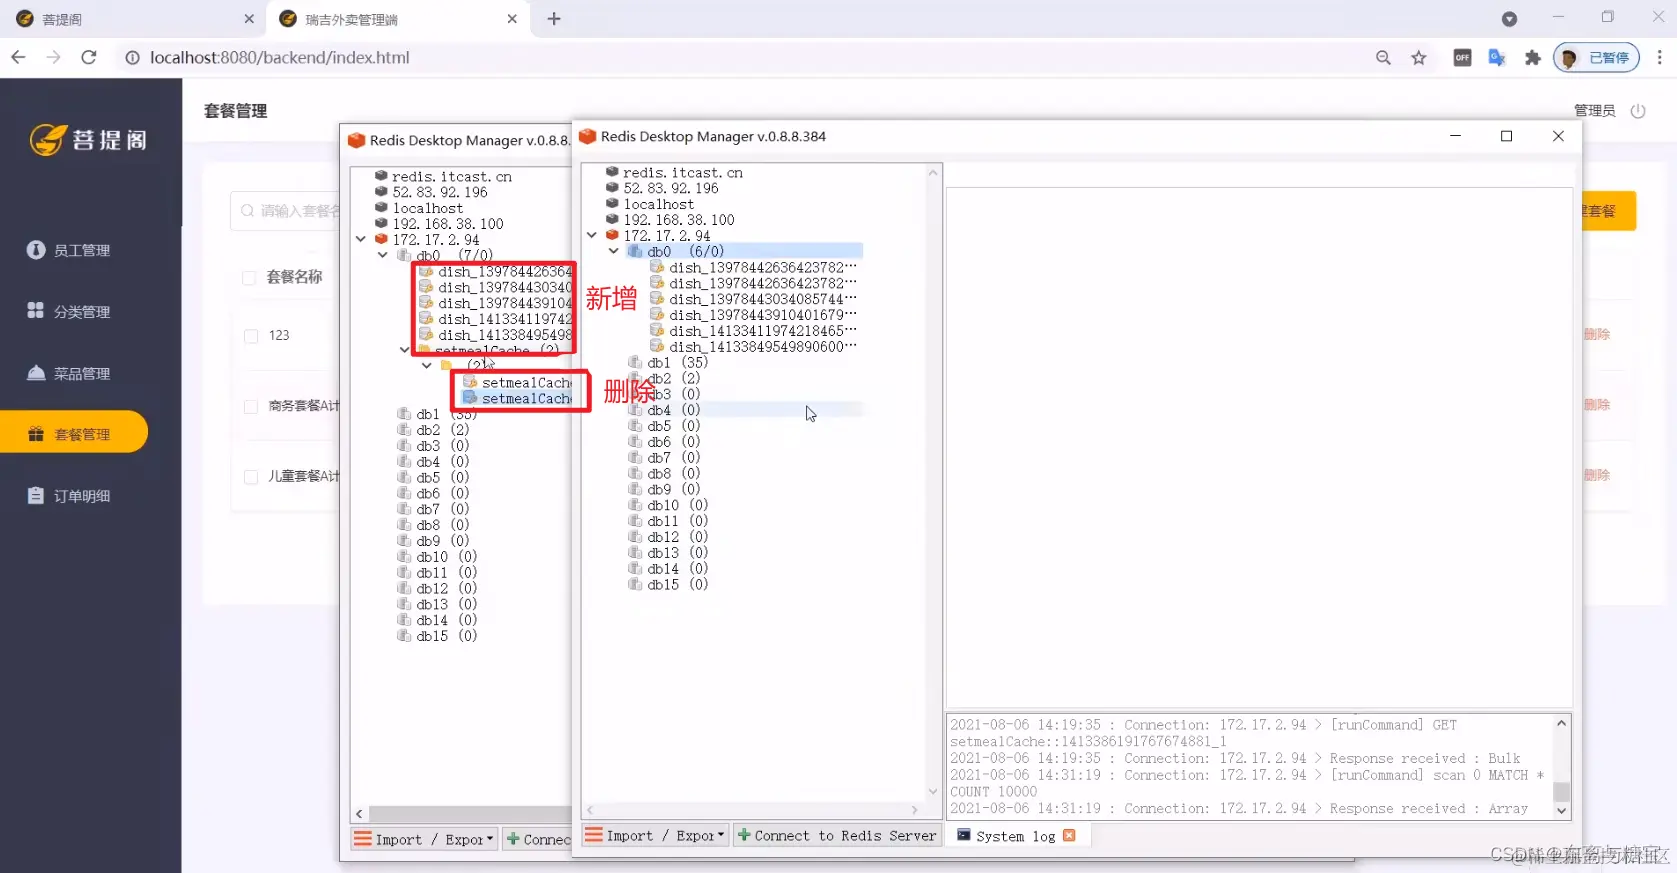Select 套餐管理 in the sidebar

pyautogui.click(x=74, y=434)
